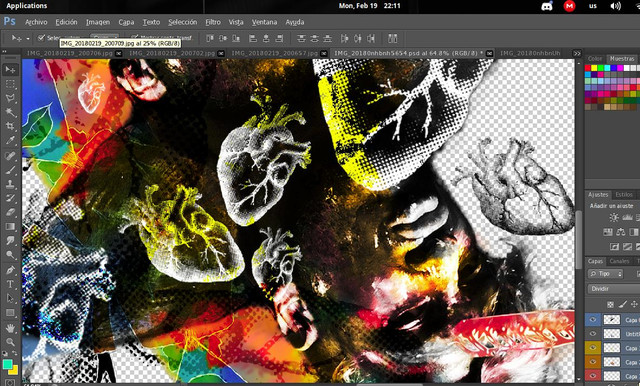
Task: Swap foreground and background colors
Action: [15, 354]
